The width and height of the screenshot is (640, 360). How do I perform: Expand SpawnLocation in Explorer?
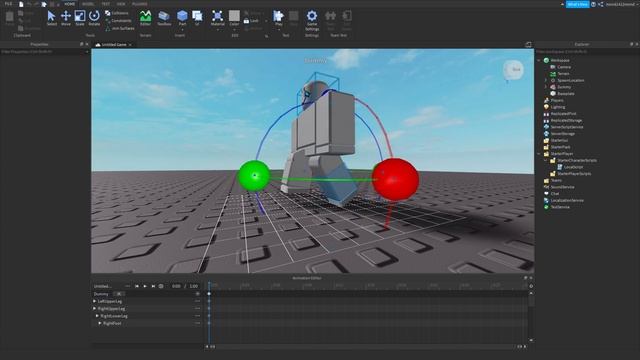pos(546,80)
